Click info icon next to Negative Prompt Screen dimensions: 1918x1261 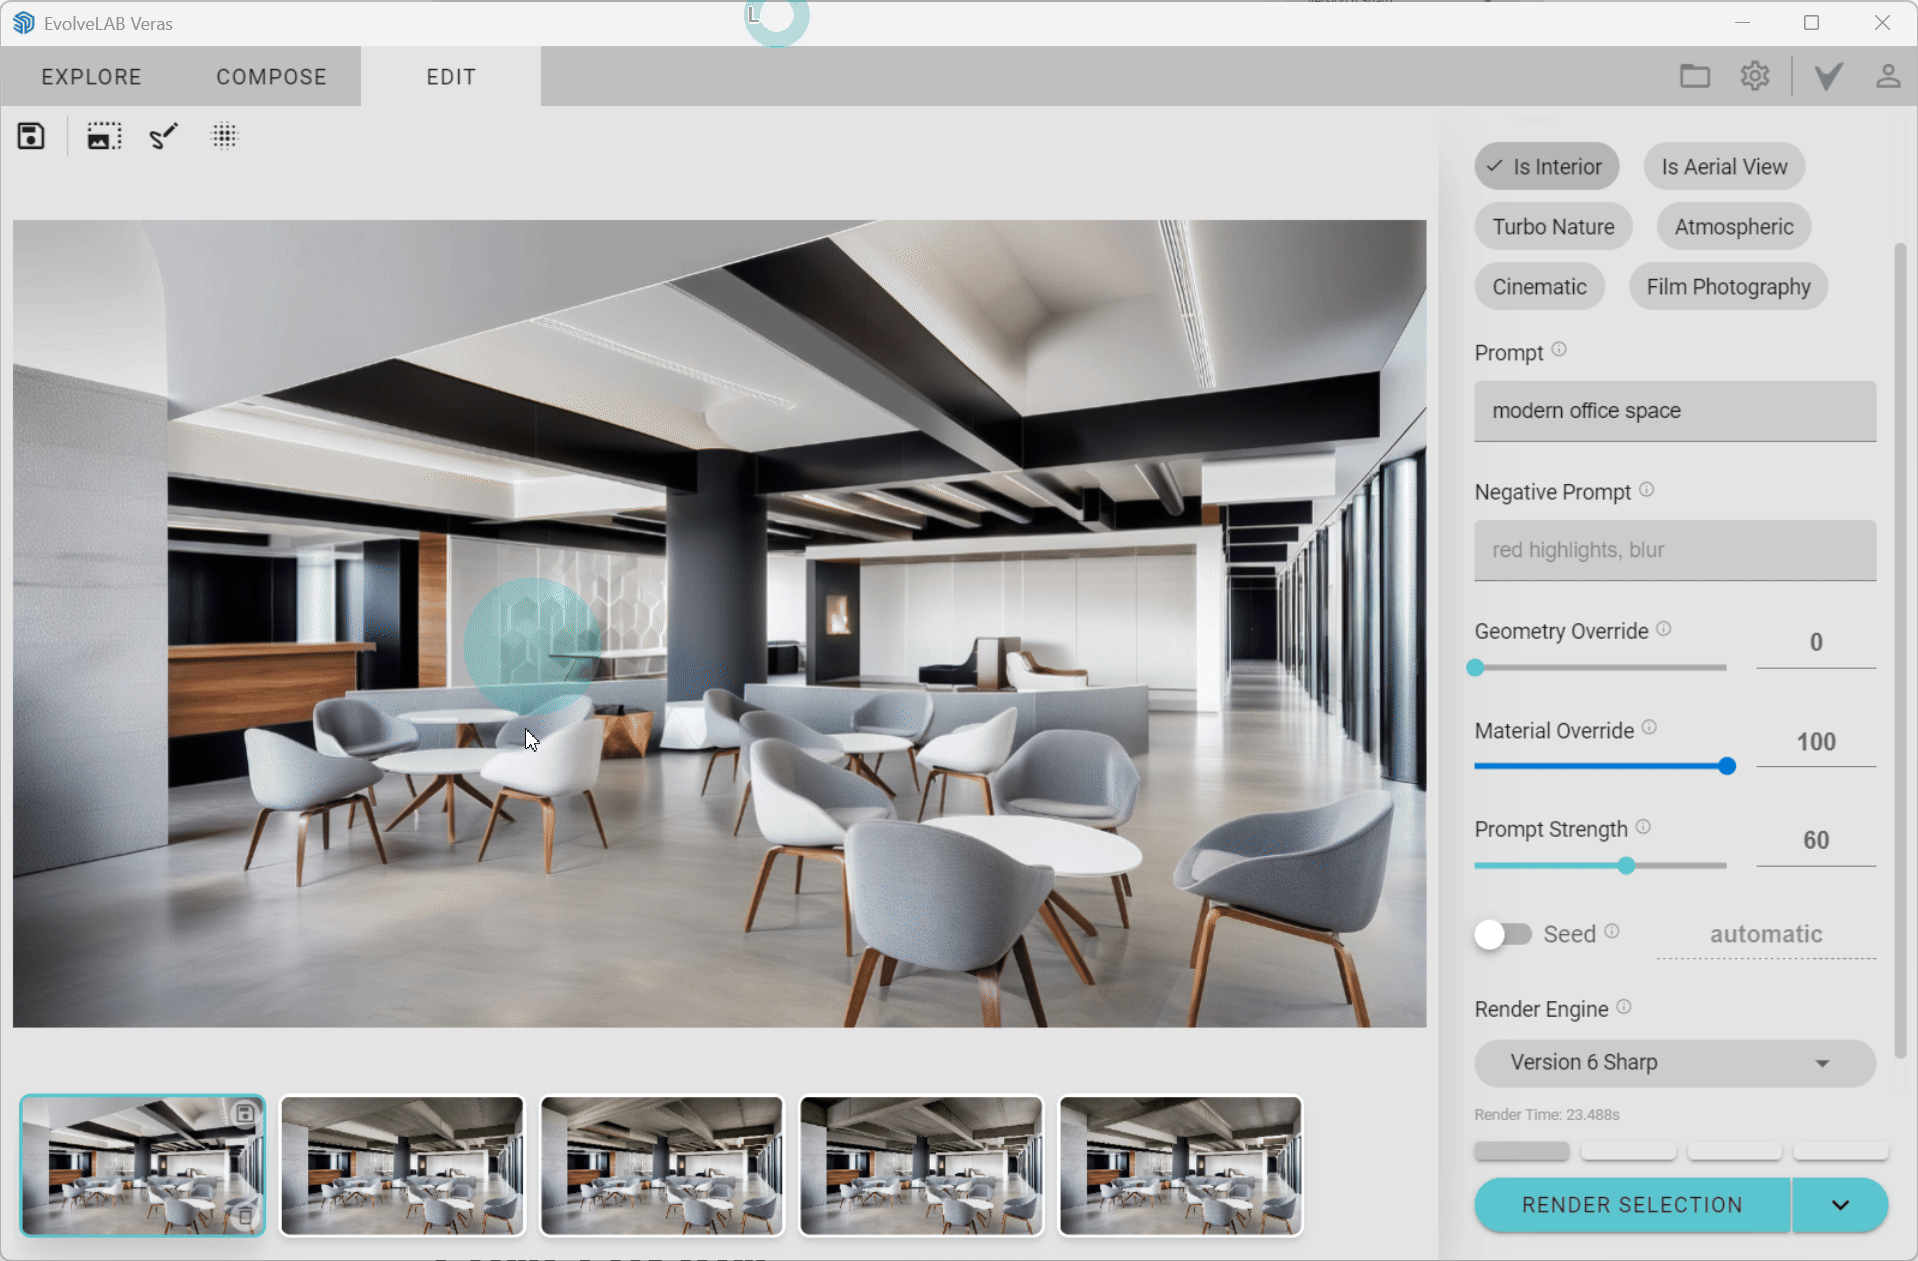[x=1647, y=490]
